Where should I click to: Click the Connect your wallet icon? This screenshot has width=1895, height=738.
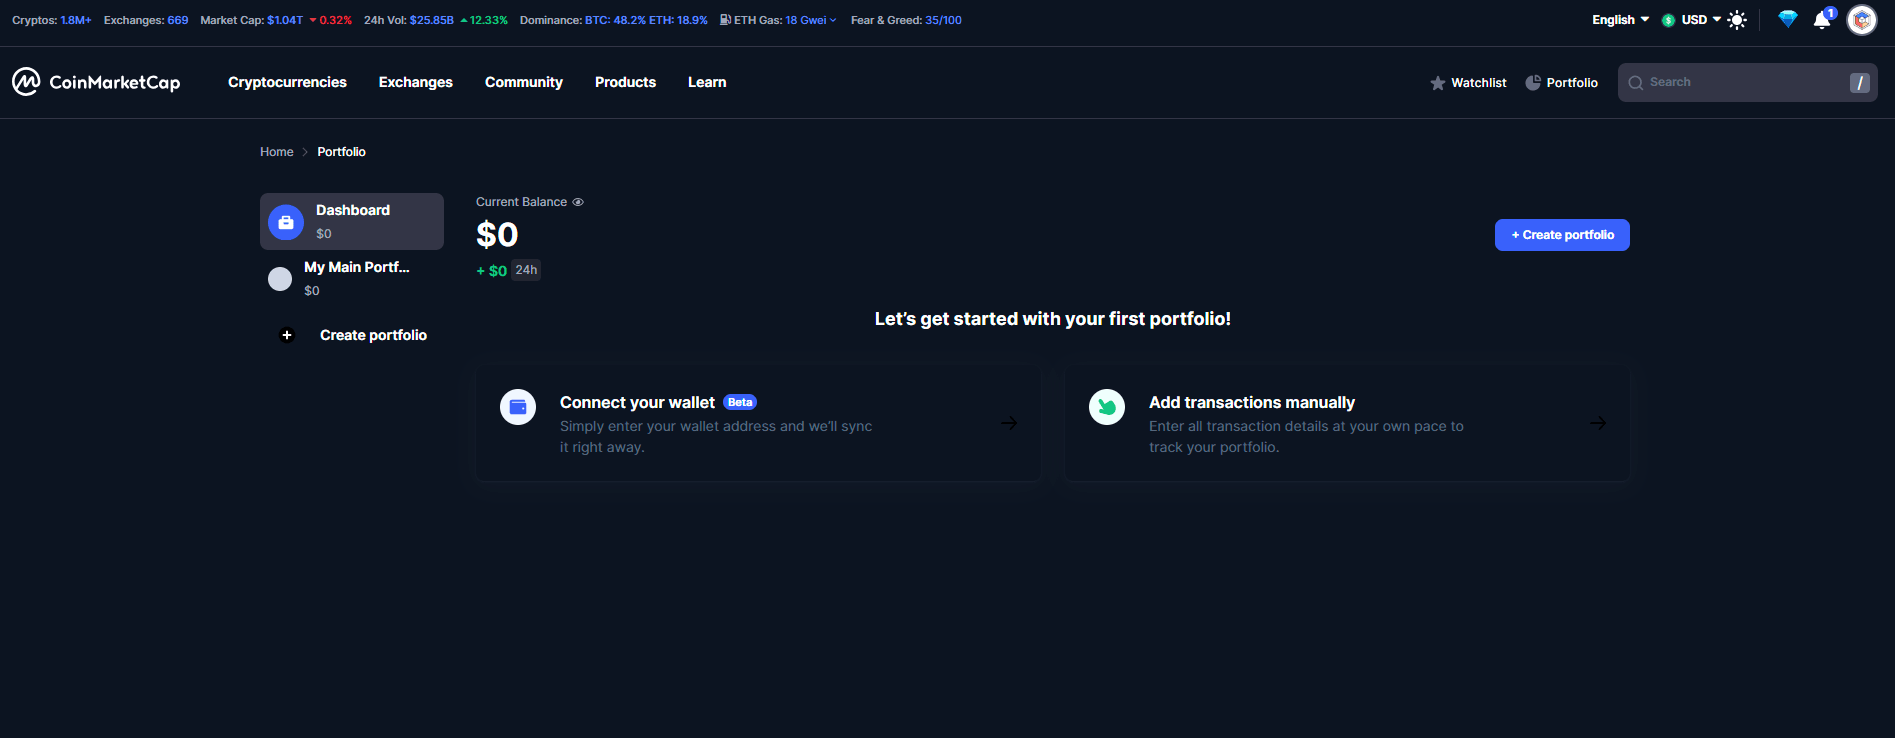(518, 407)
